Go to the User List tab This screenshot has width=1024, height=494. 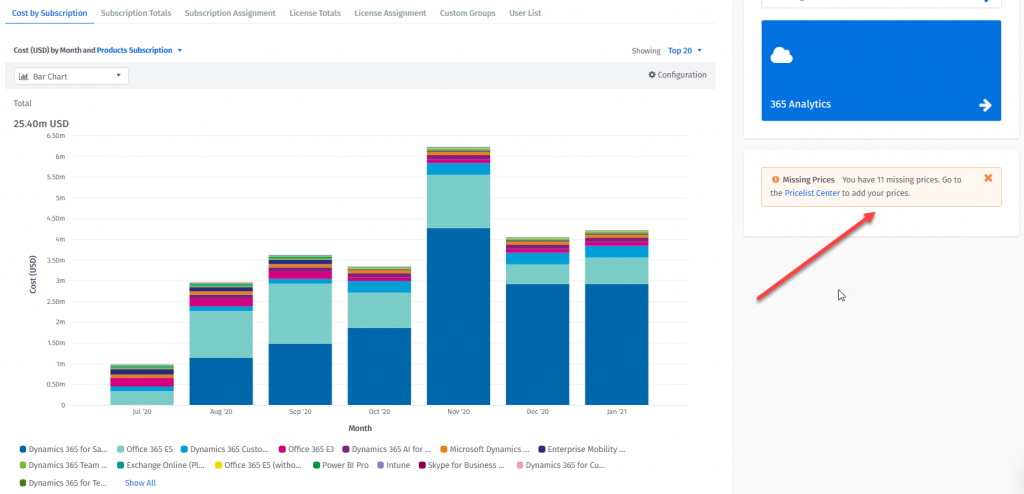pos(525,13)
